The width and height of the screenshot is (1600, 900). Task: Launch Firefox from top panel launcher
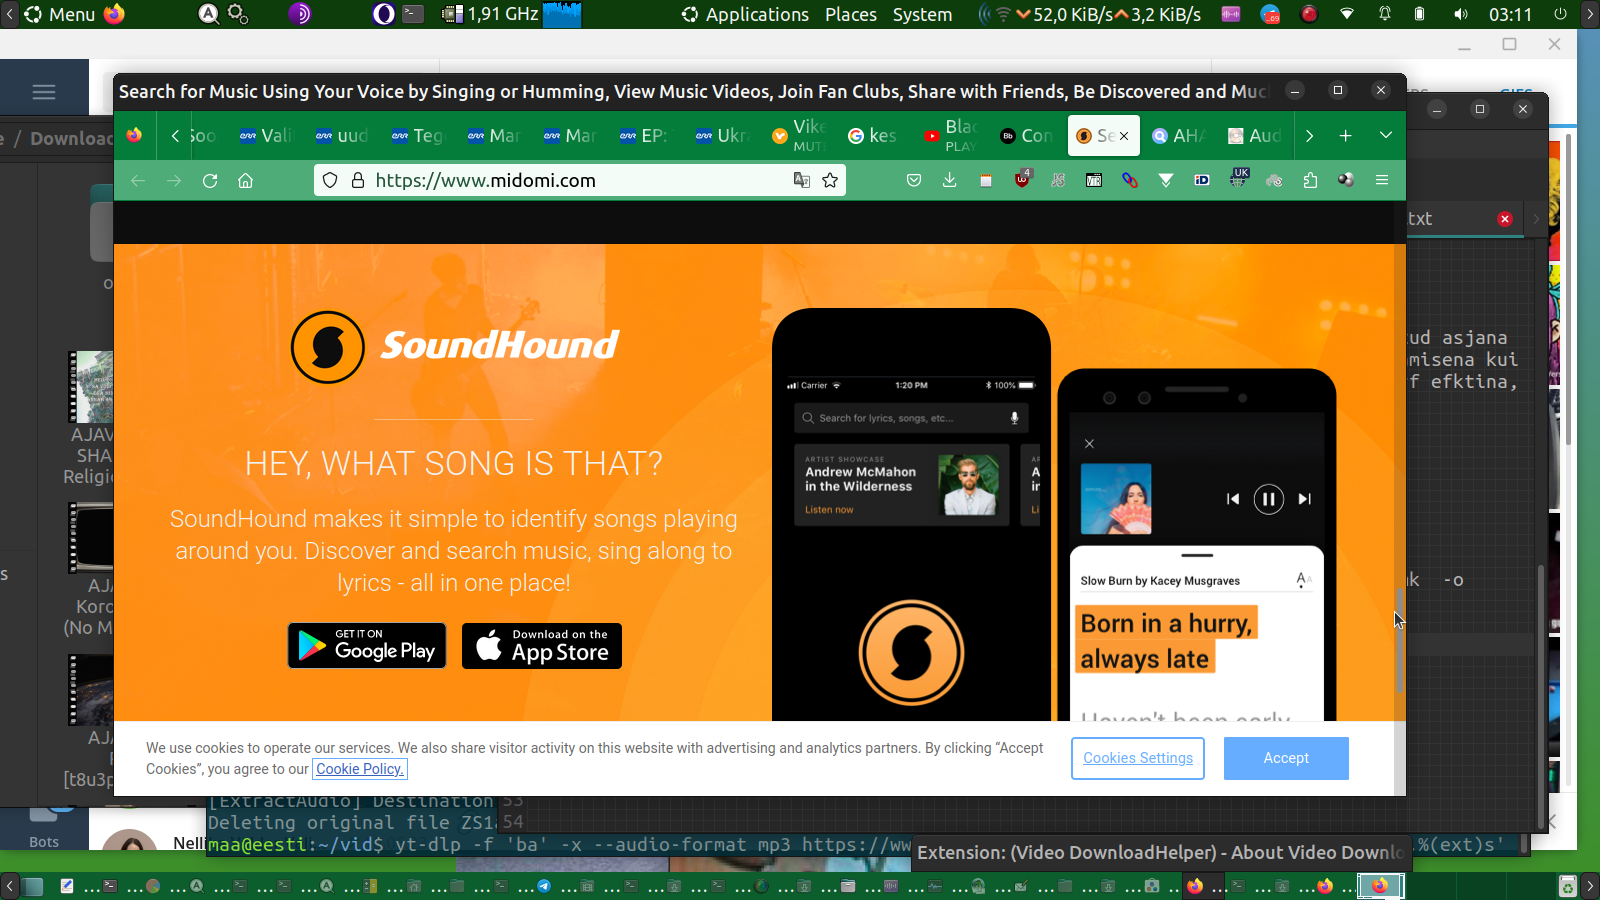[114, 14]
